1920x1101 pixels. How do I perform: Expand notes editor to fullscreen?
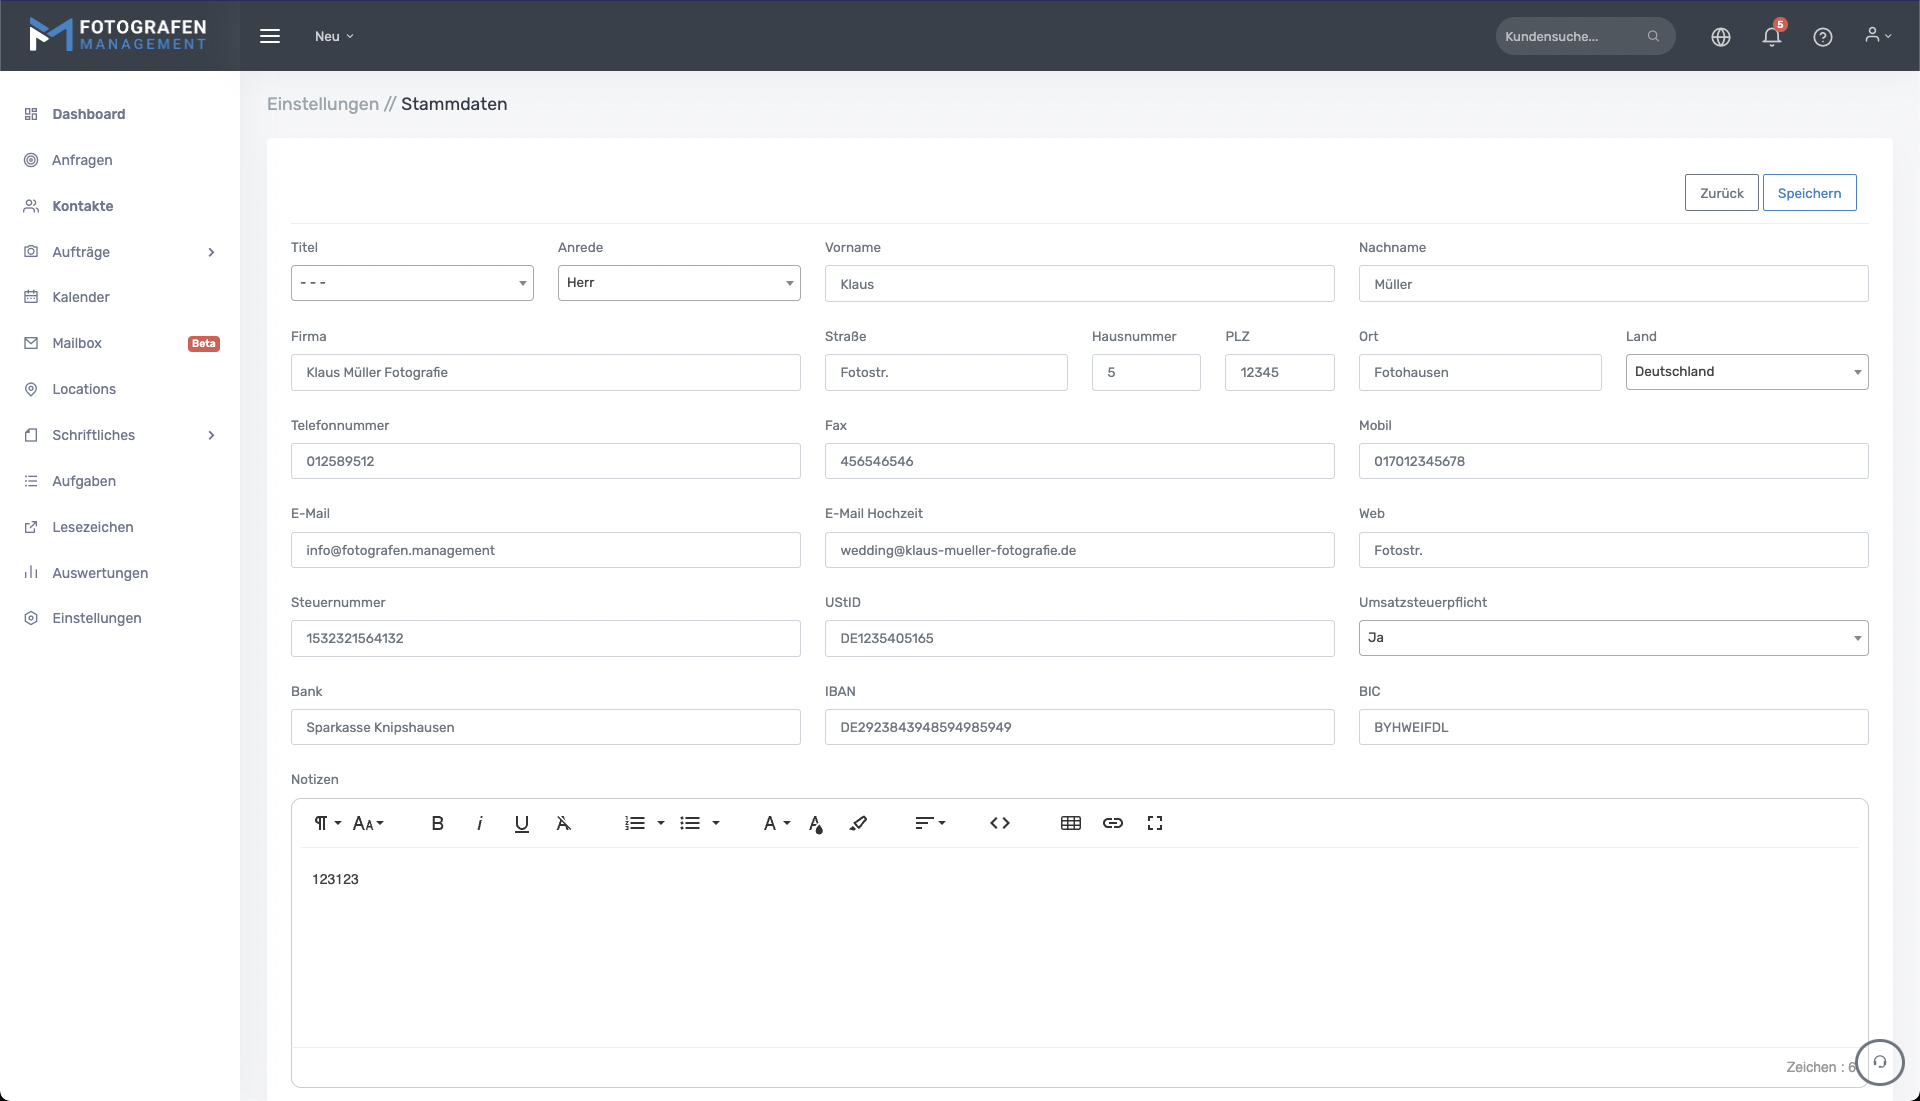tap(1155, 823)
